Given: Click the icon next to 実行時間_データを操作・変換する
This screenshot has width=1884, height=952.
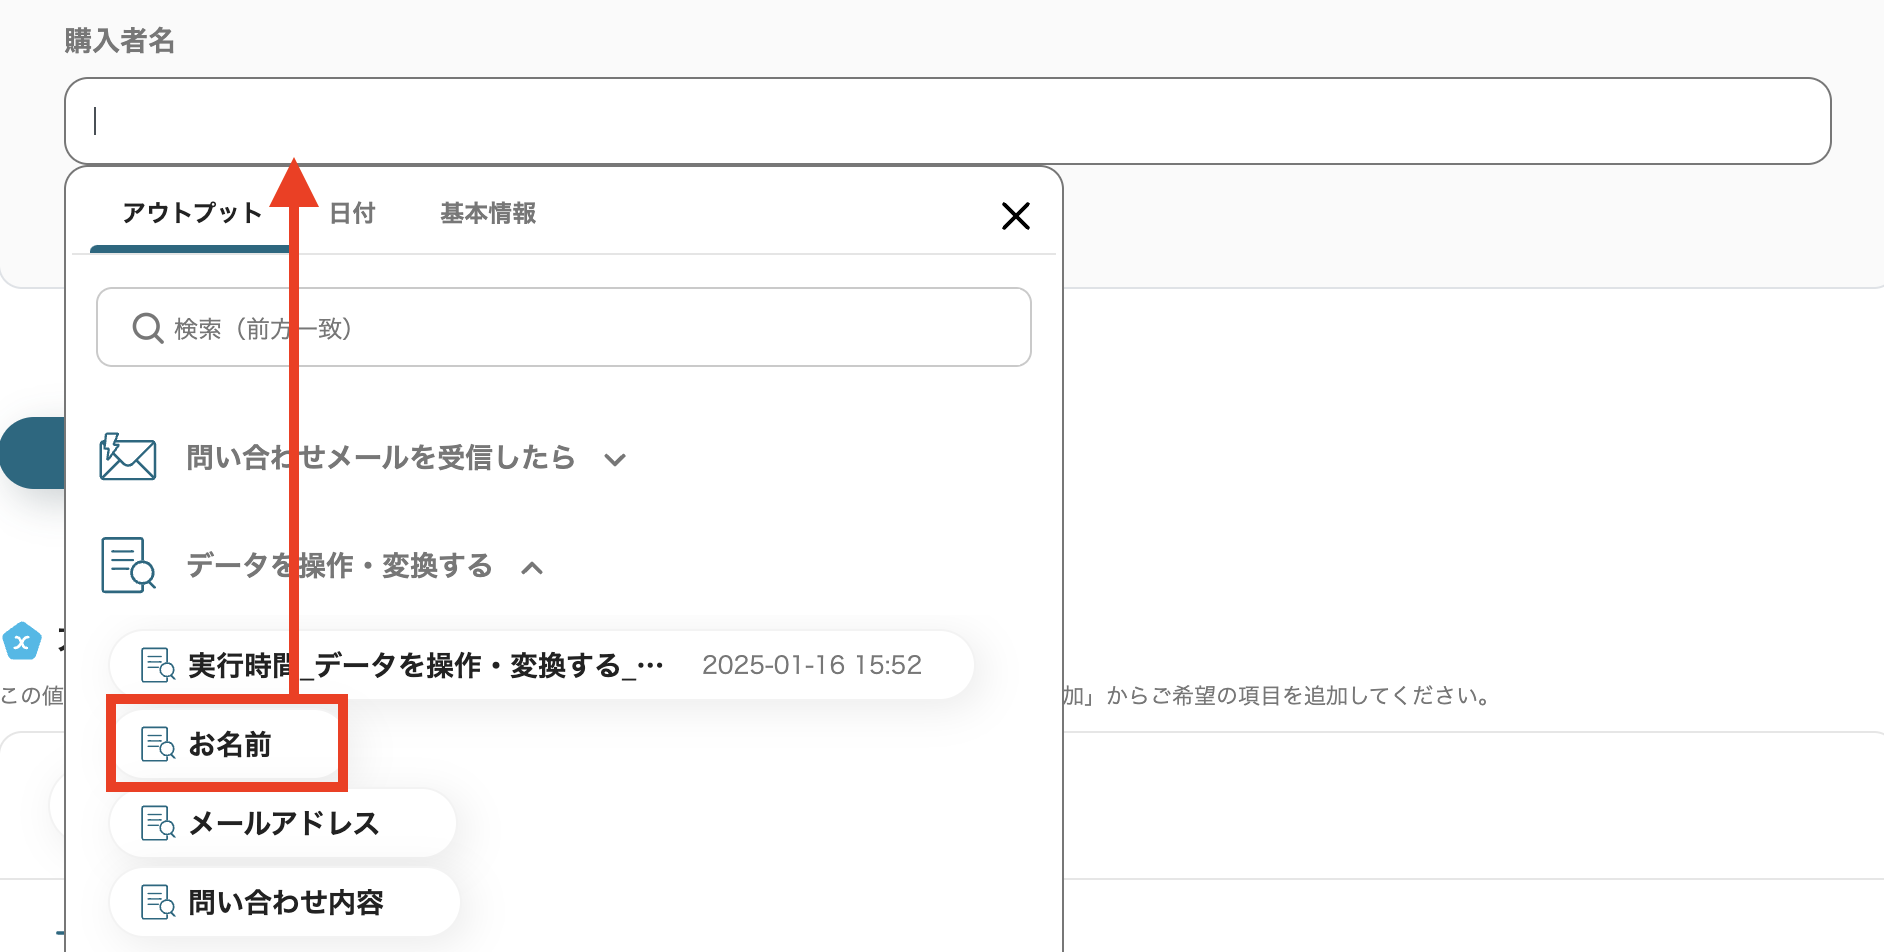Looking at the screenshot, I should pos(156,664).
